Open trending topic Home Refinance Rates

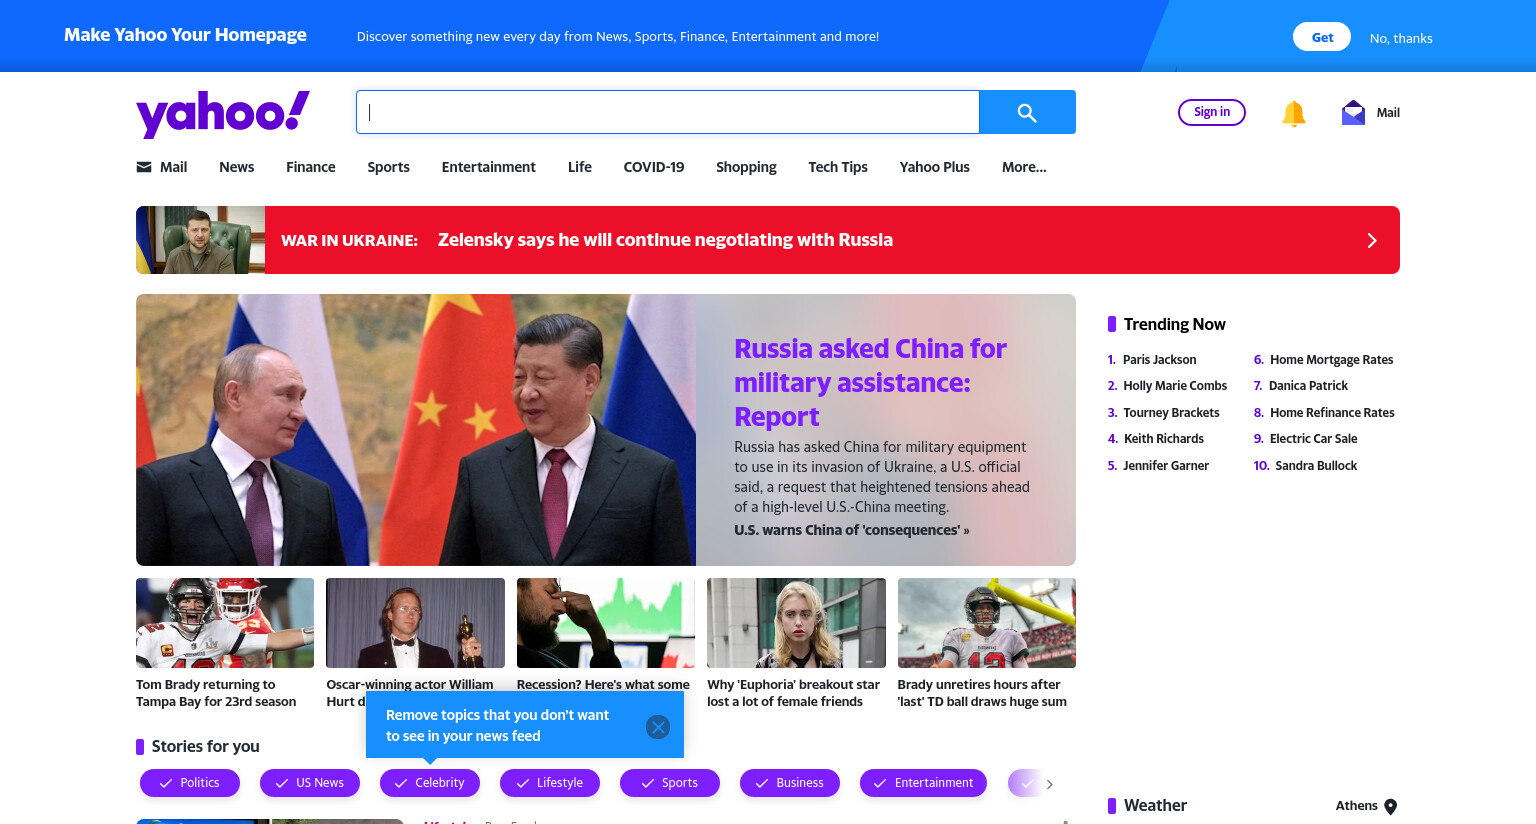tap(1332, 413)
